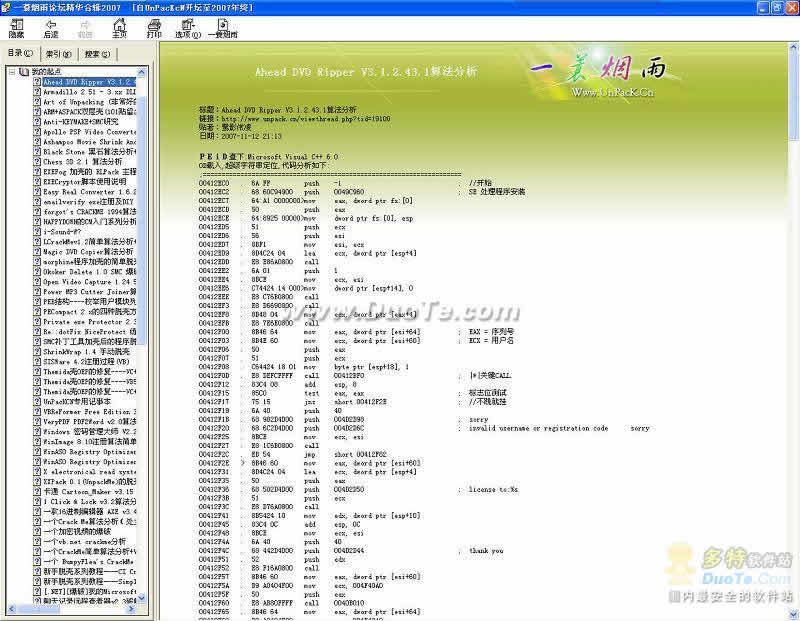This screenshot has height=621, width=800.
Task: Click the www.unpack.cn viewthread link
Action: pos(306,119)
